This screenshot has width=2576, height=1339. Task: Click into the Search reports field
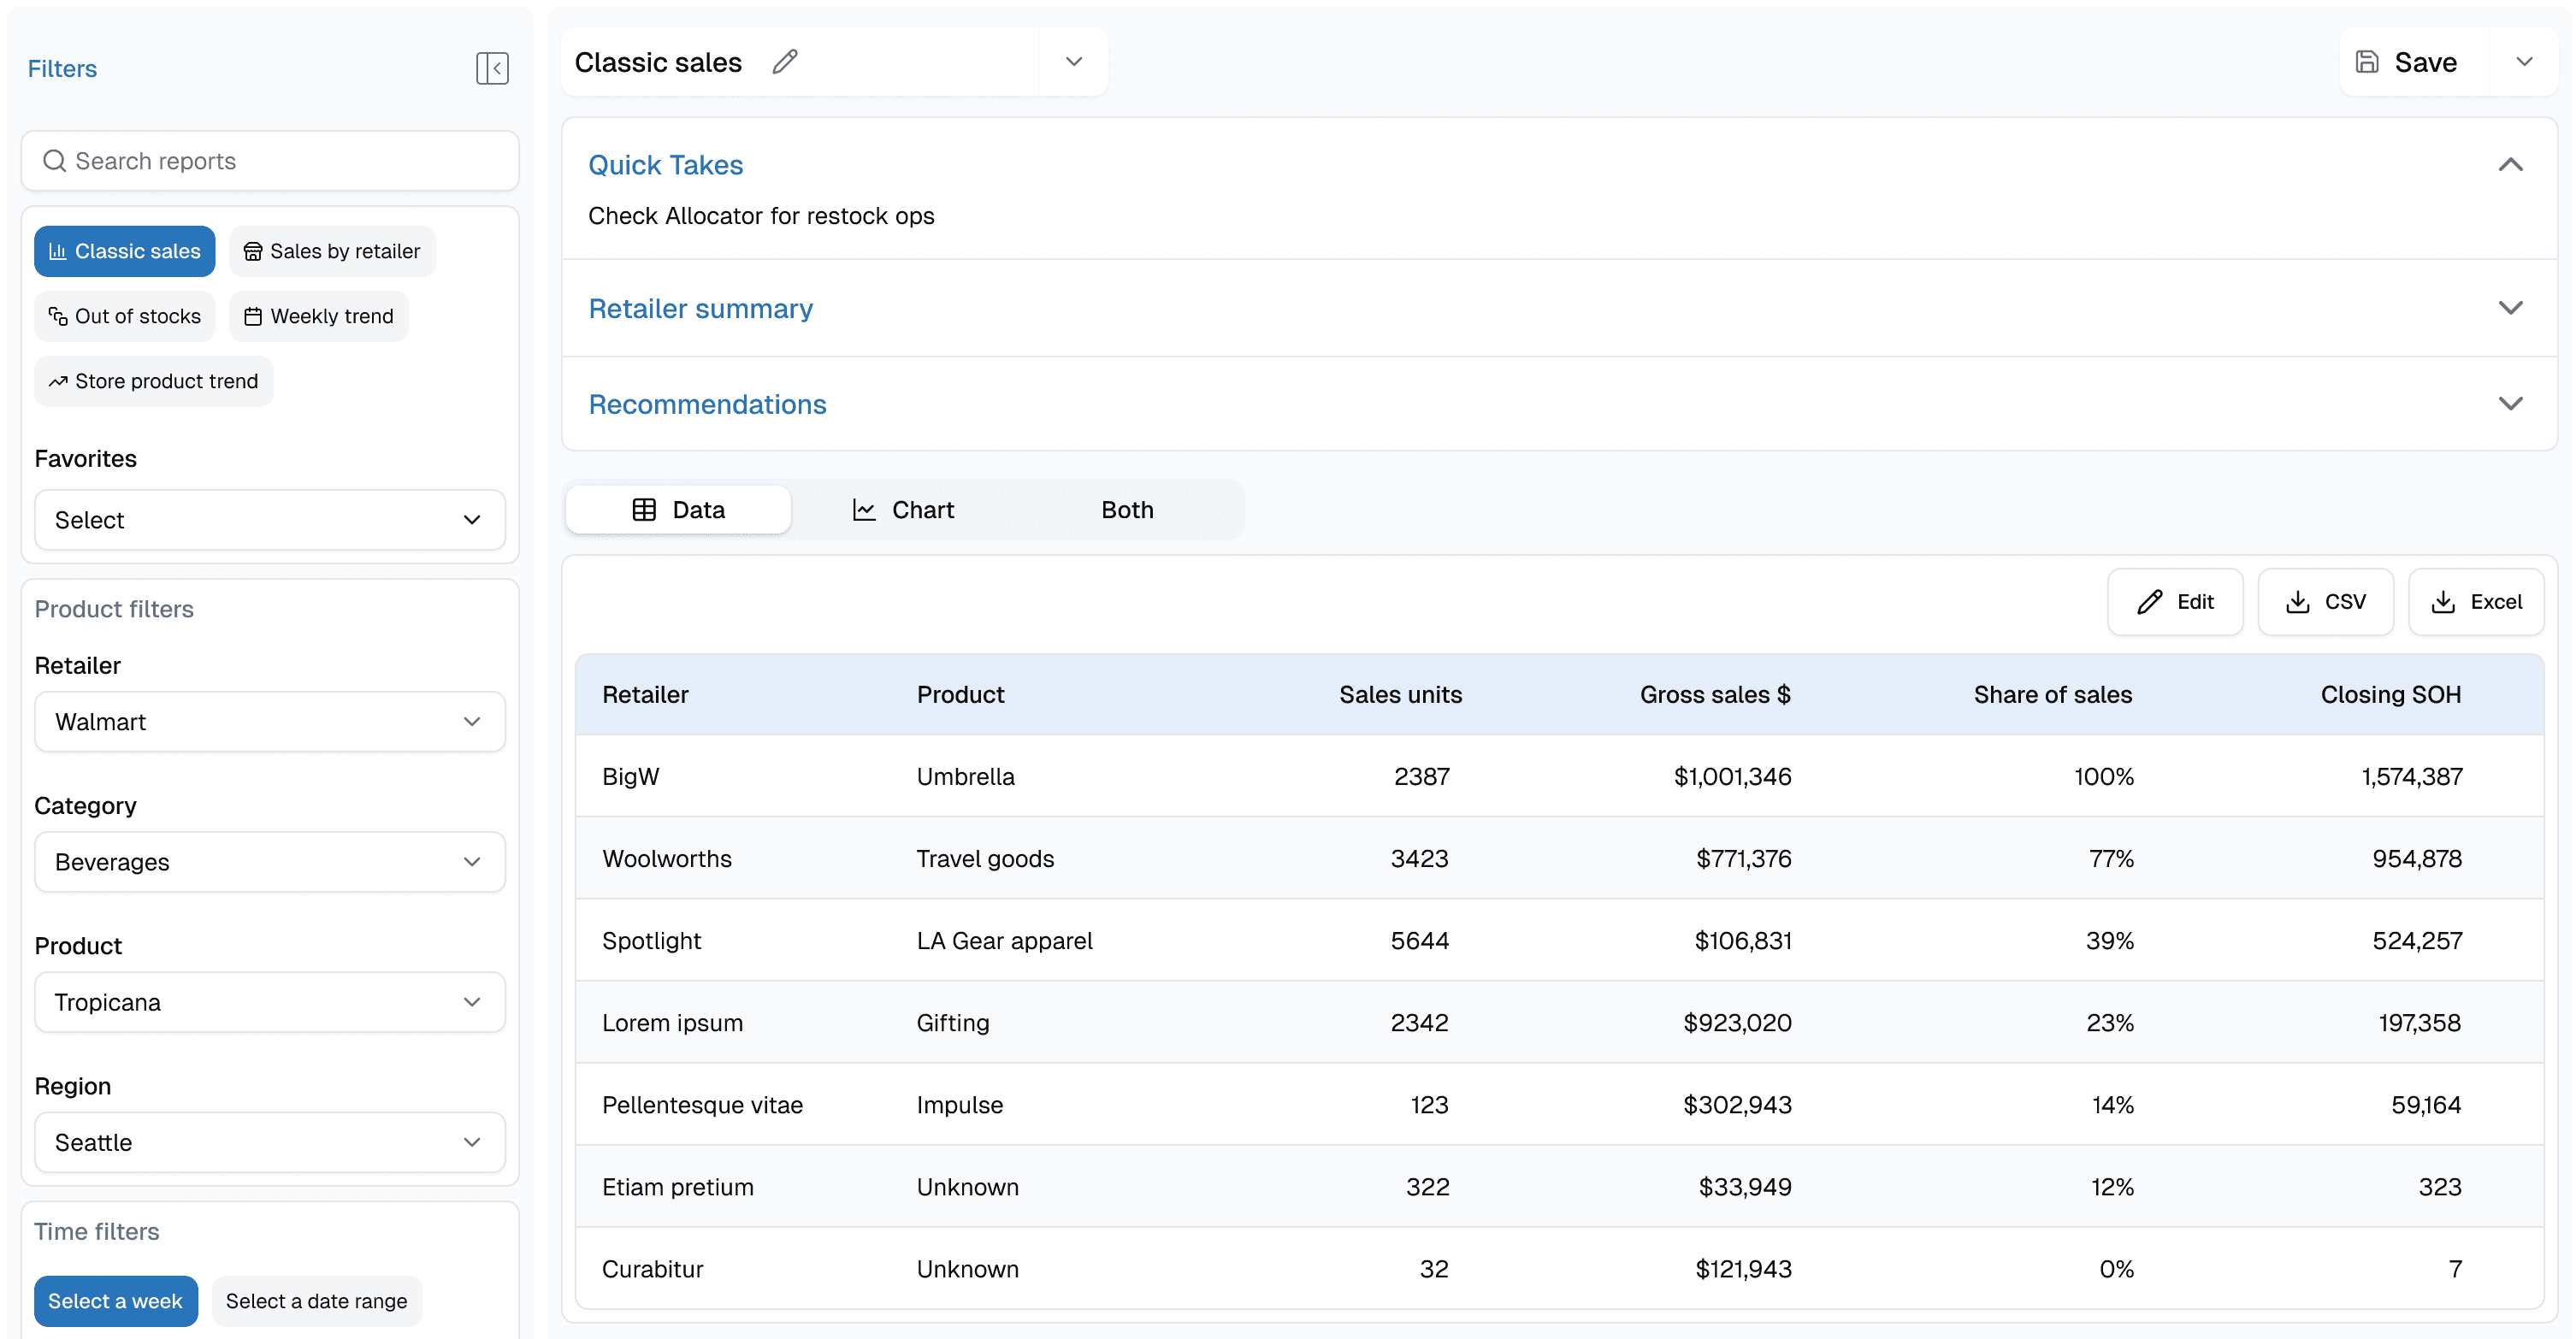coord(280,161)
